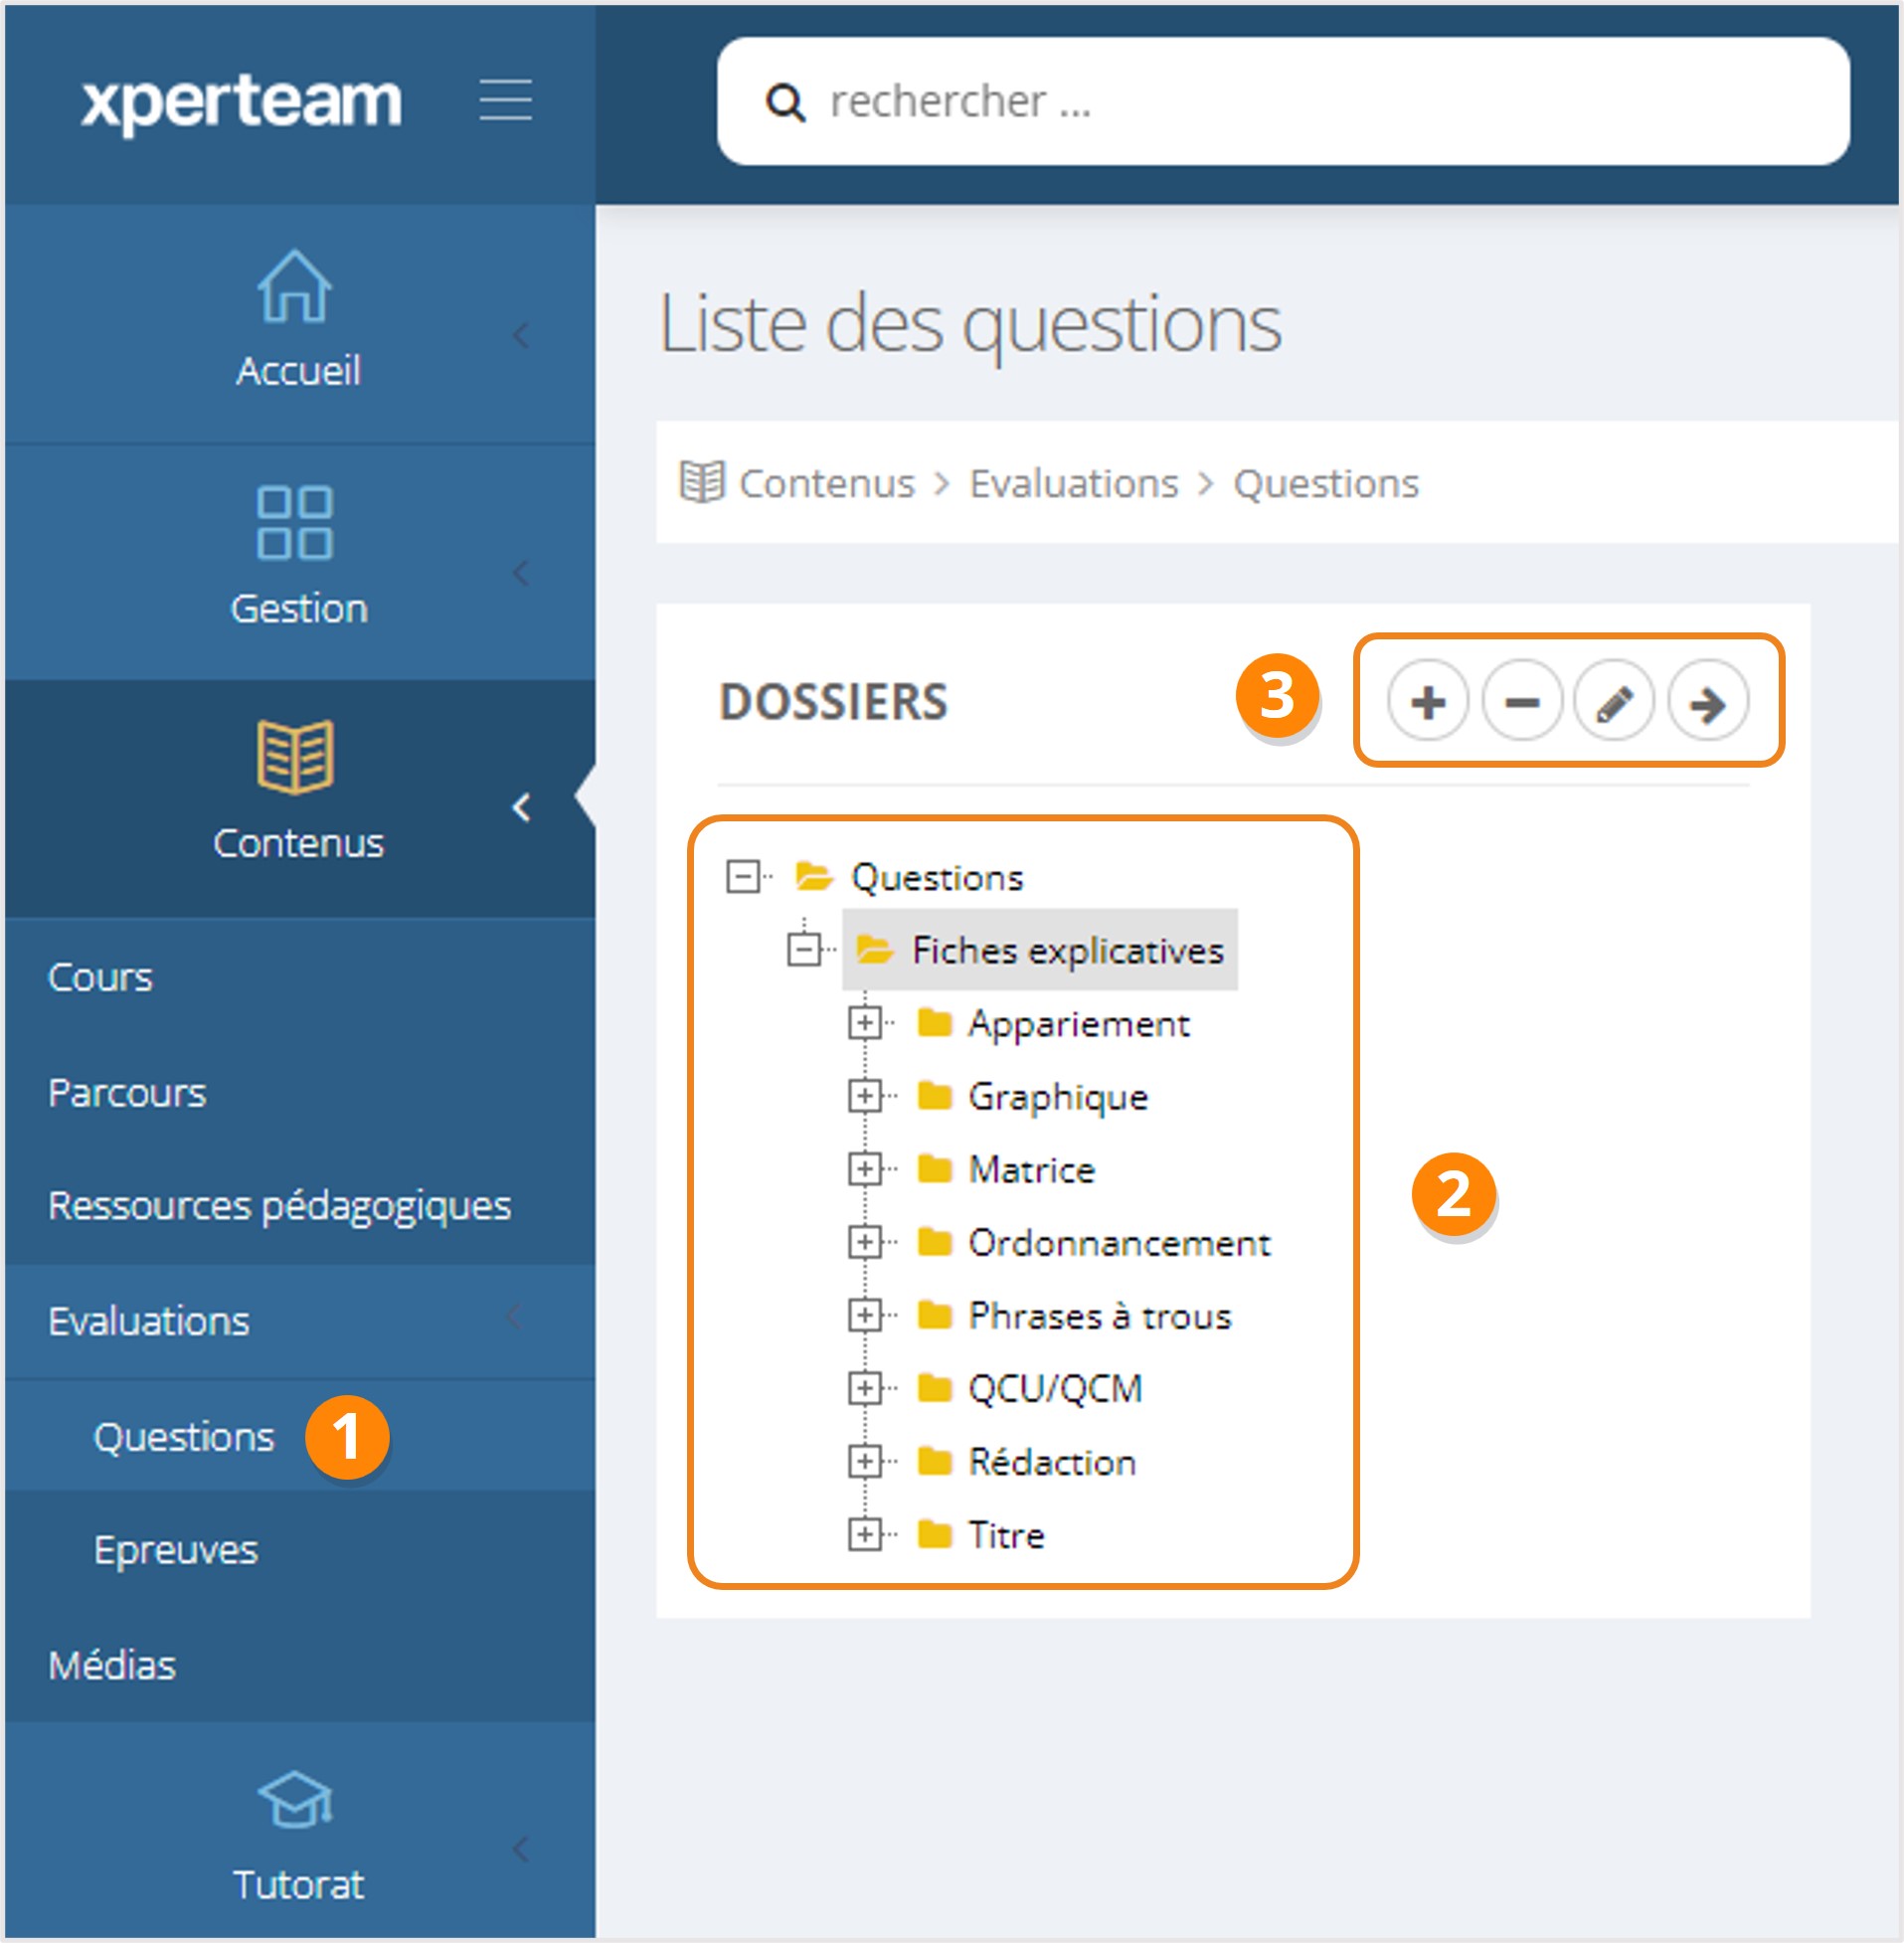Viewport: 1904px width, 1943px height.
Task: Toggle the hamburger menu icon
Action: point(505,100)
